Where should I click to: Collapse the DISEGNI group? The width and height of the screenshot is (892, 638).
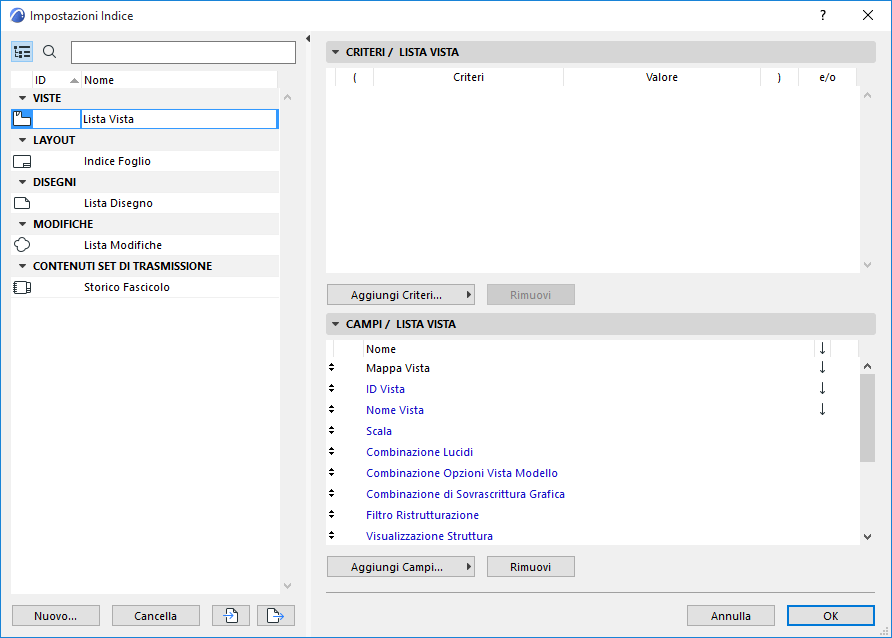[x=23, y=183]
